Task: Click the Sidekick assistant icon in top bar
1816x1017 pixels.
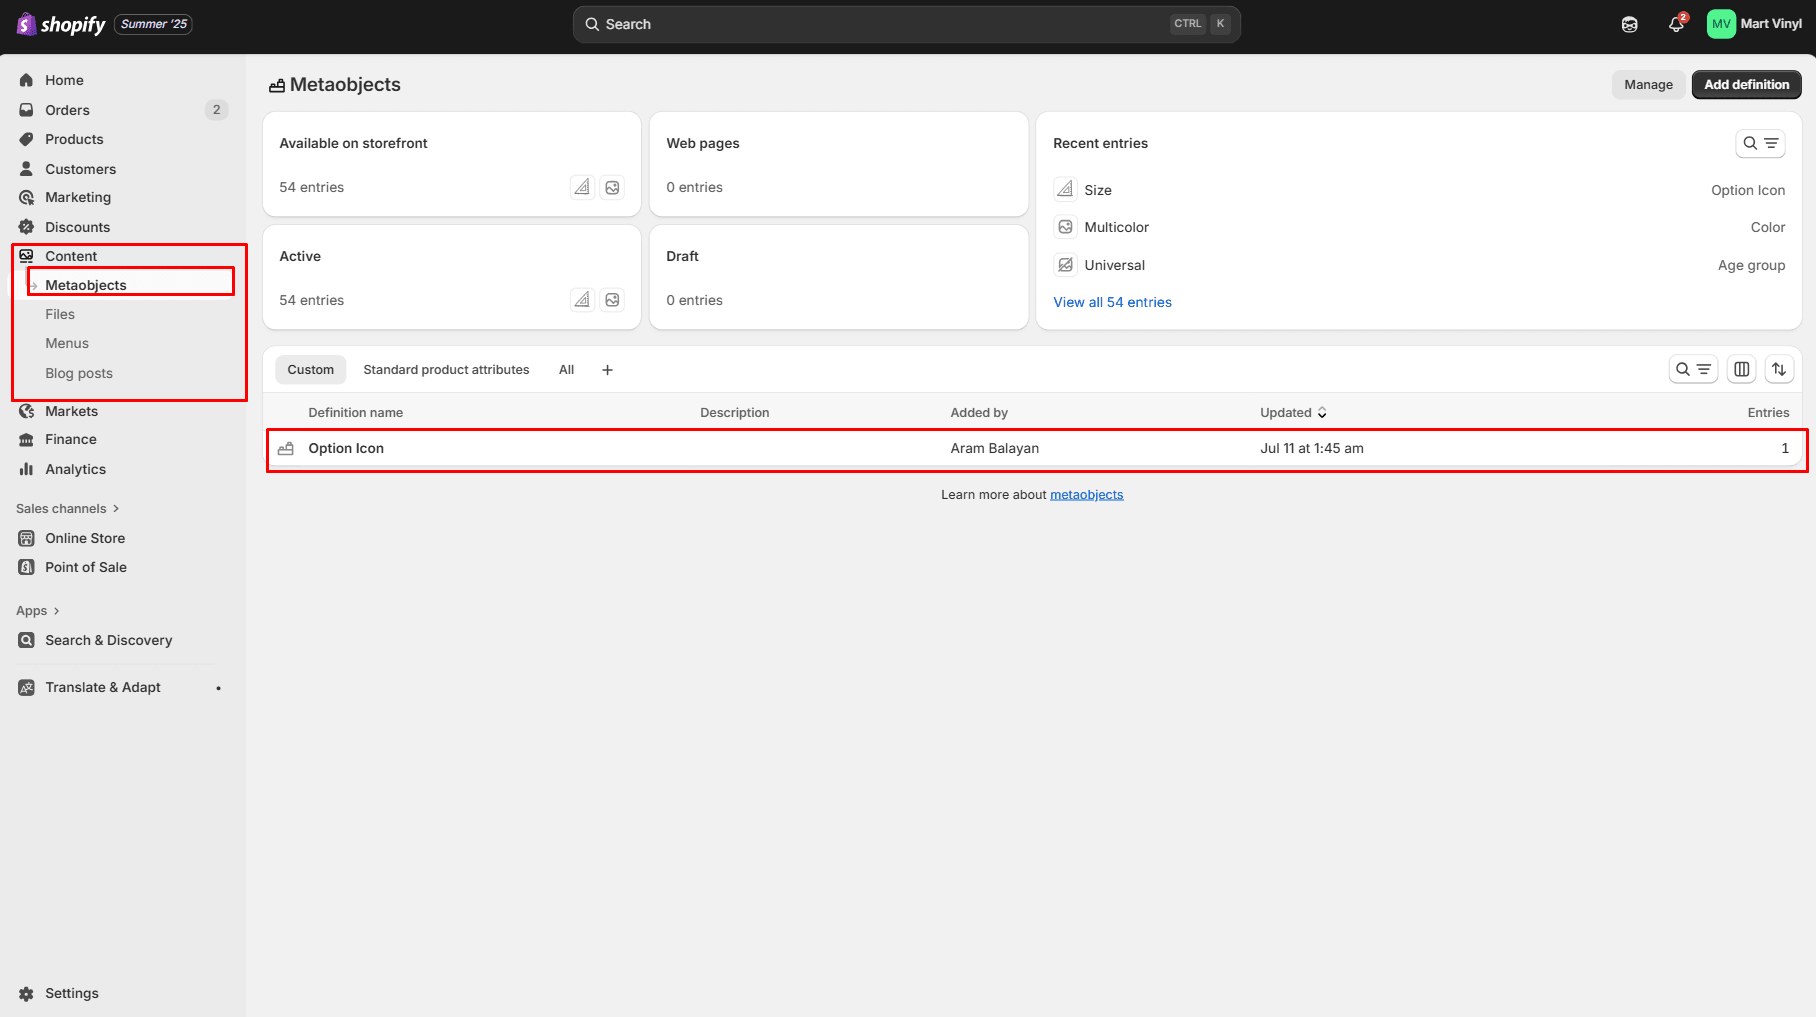Action: pyautogui.click(x=1629, y=24)
